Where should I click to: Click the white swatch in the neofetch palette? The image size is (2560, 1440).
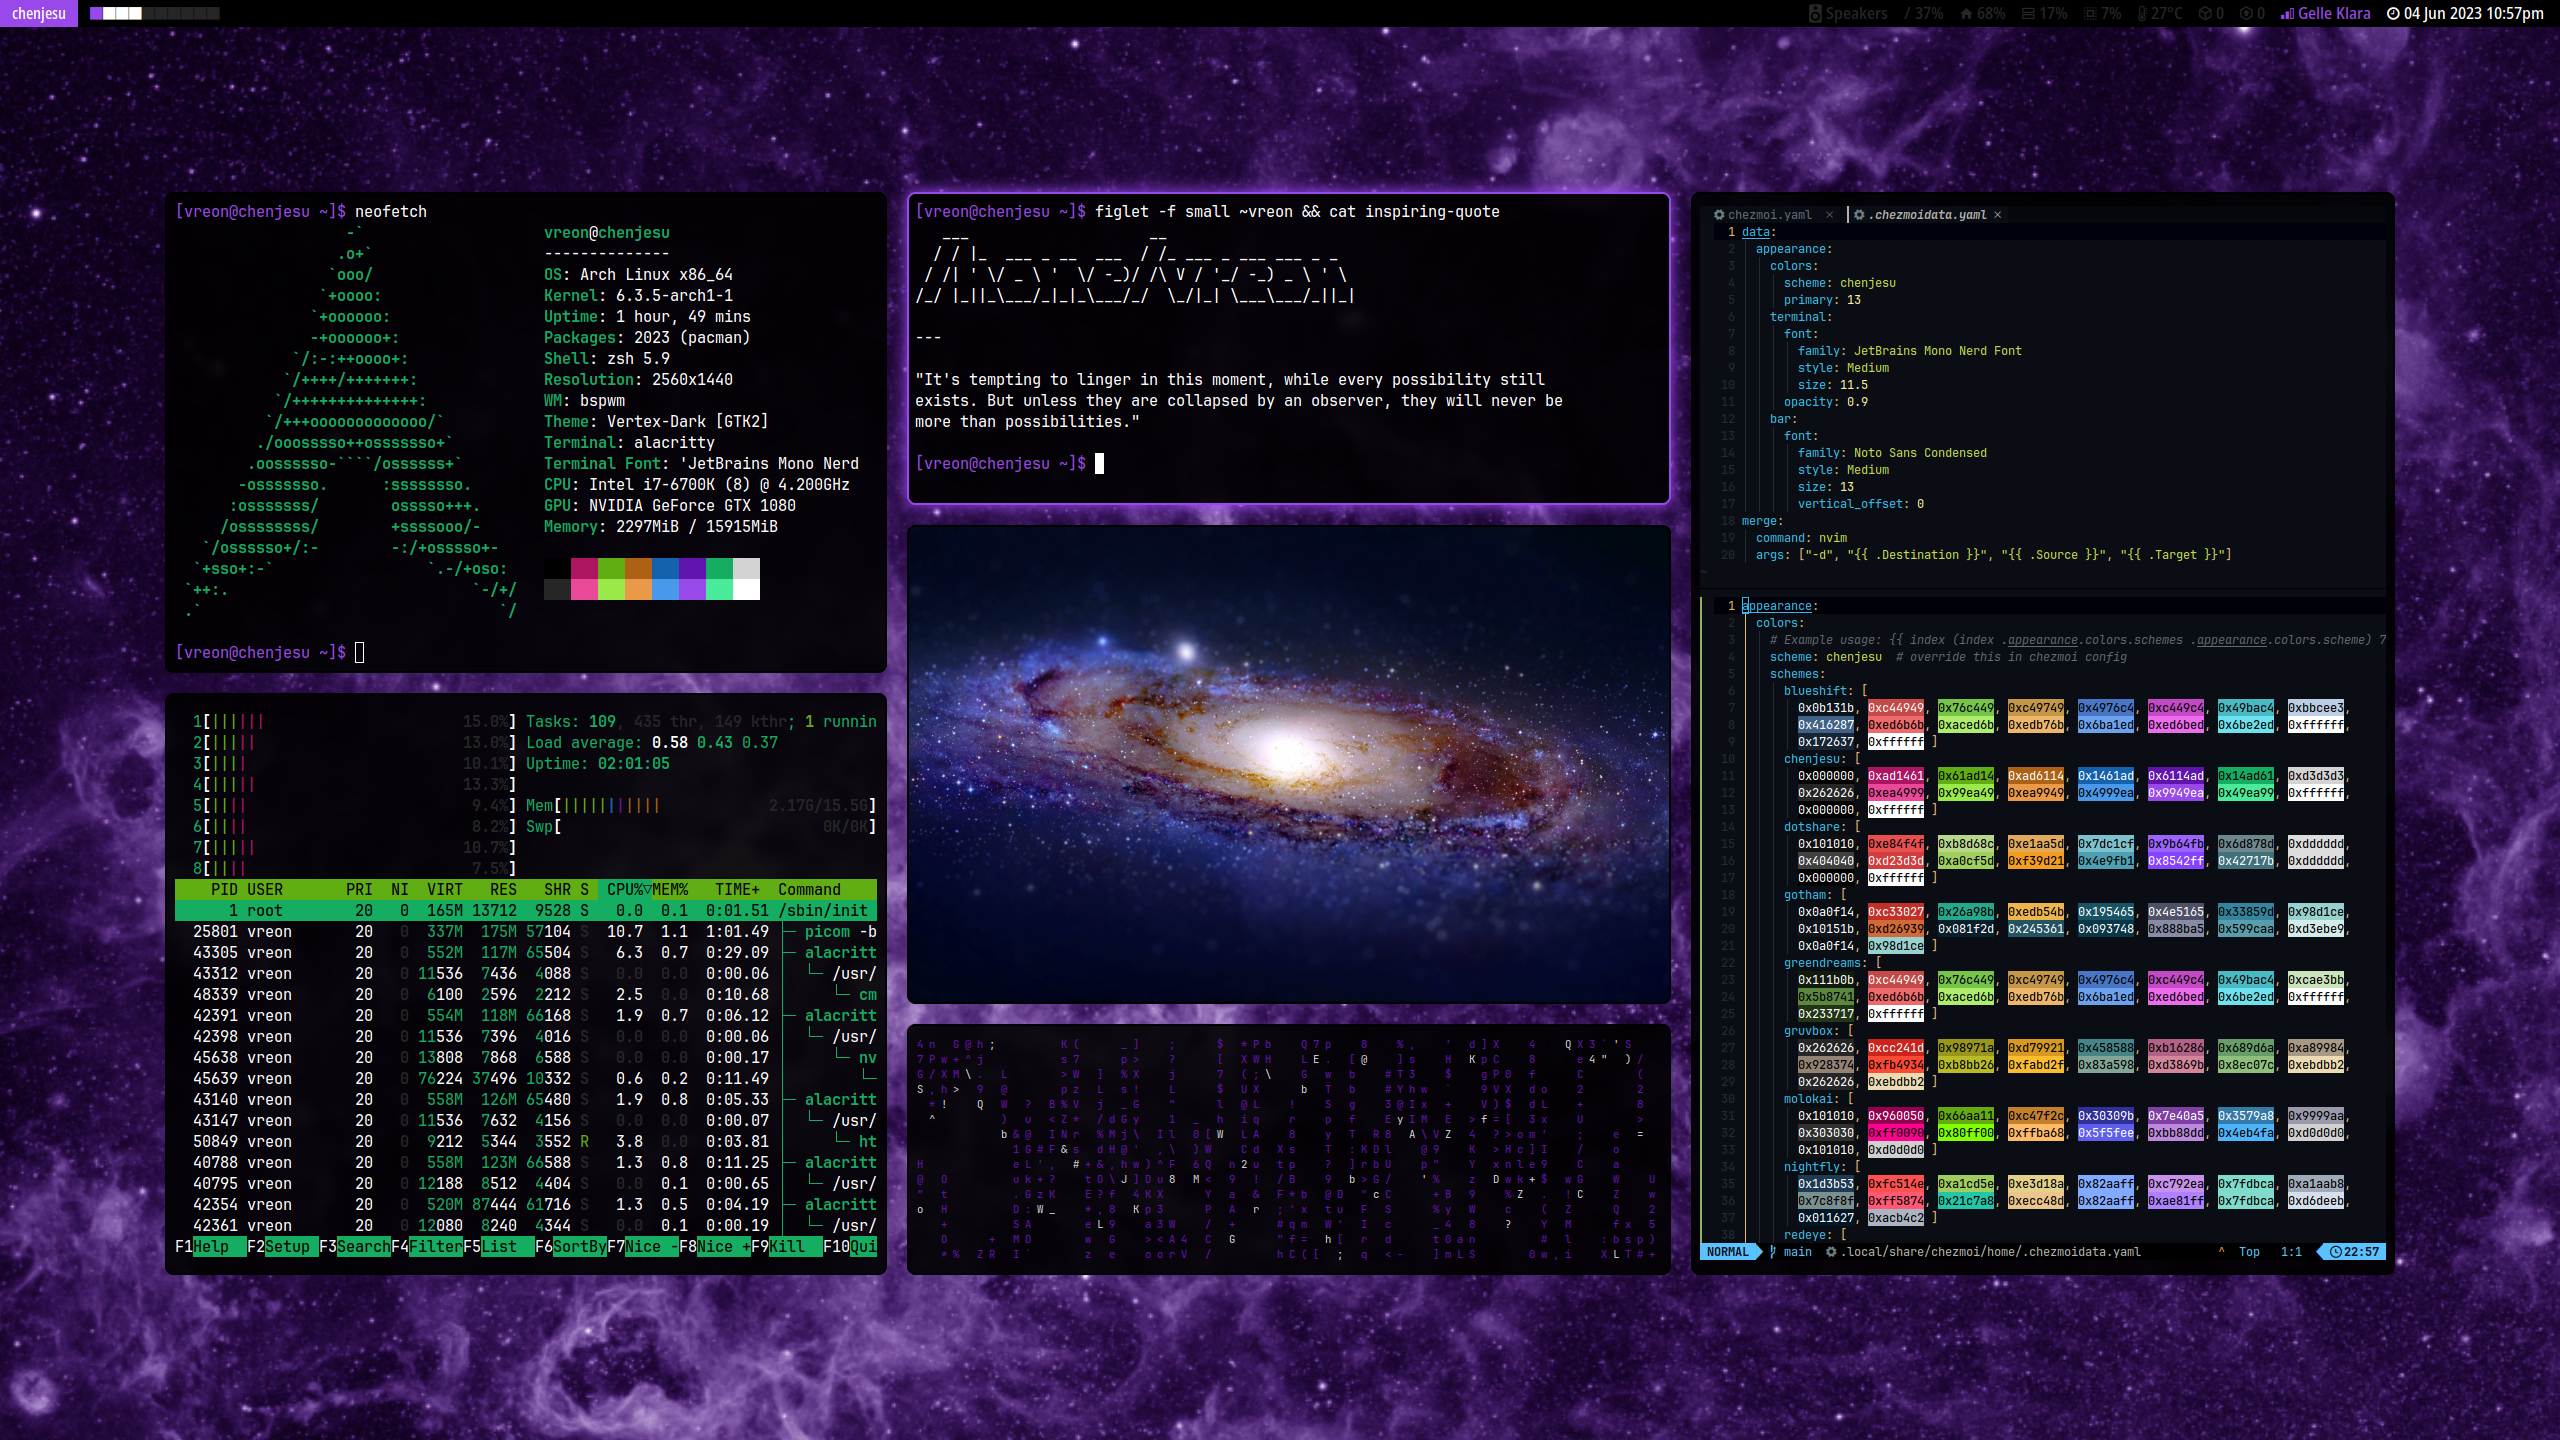[746, 589]
